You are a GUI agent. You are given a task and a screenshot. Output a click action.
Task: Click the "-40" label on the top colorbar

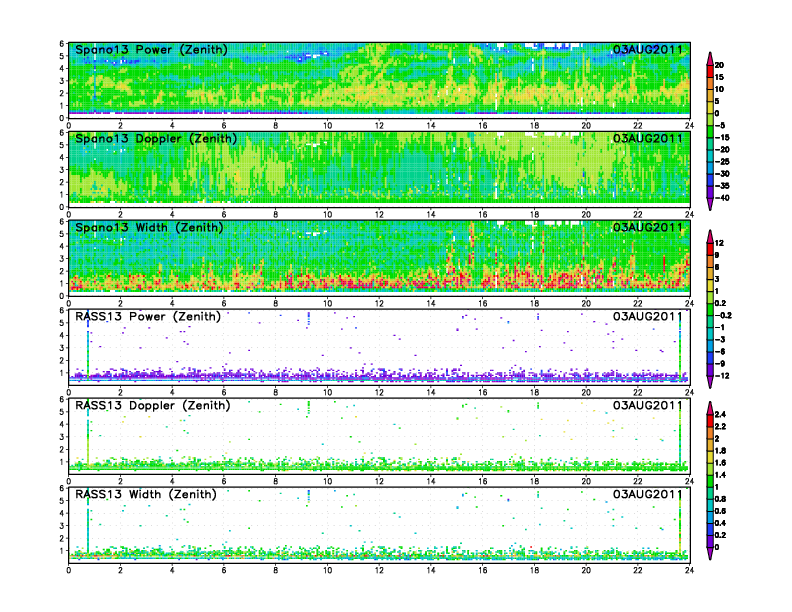(x=722, y=198)
